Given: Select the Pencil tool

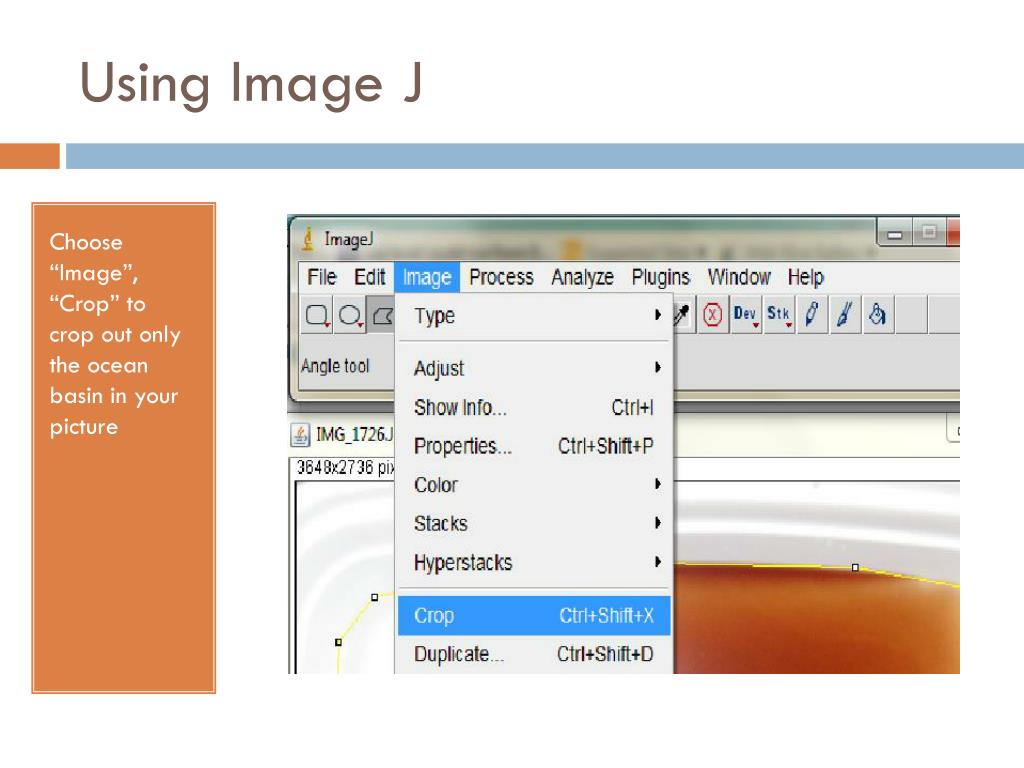Looking at the screenshot, I should pyautogui.click(x=812, y=315).
